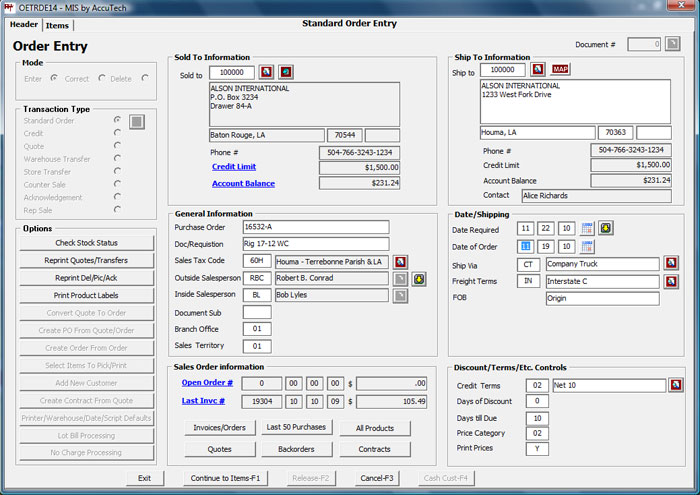This screenshot has height=495, width=700.
Task: Click the Account Balance link in Sold To
Action: click(x=242, y=183)
